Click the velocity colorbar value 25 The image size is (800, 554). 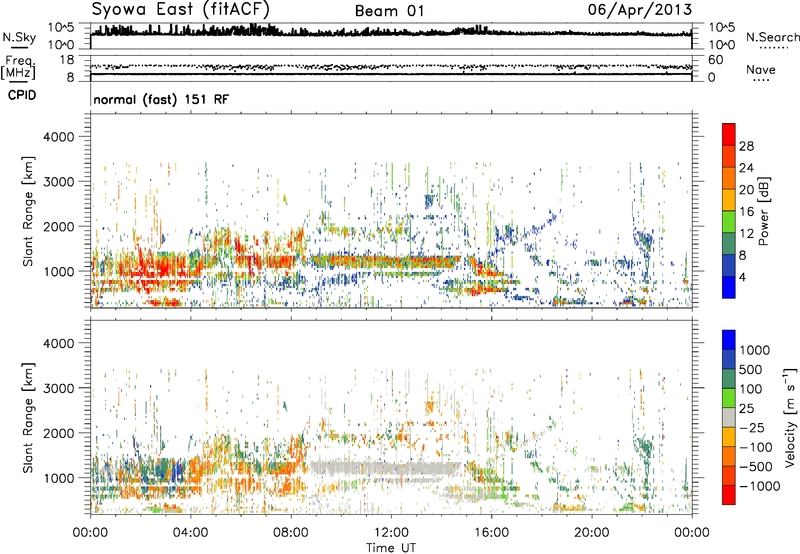coord(746,408)
